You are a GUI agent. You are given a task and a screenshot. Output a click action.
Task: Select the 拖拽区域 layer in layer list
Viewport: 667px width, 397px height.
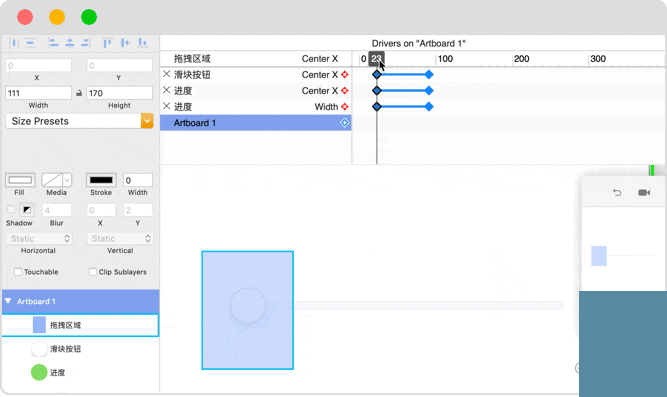click(80, 325)
